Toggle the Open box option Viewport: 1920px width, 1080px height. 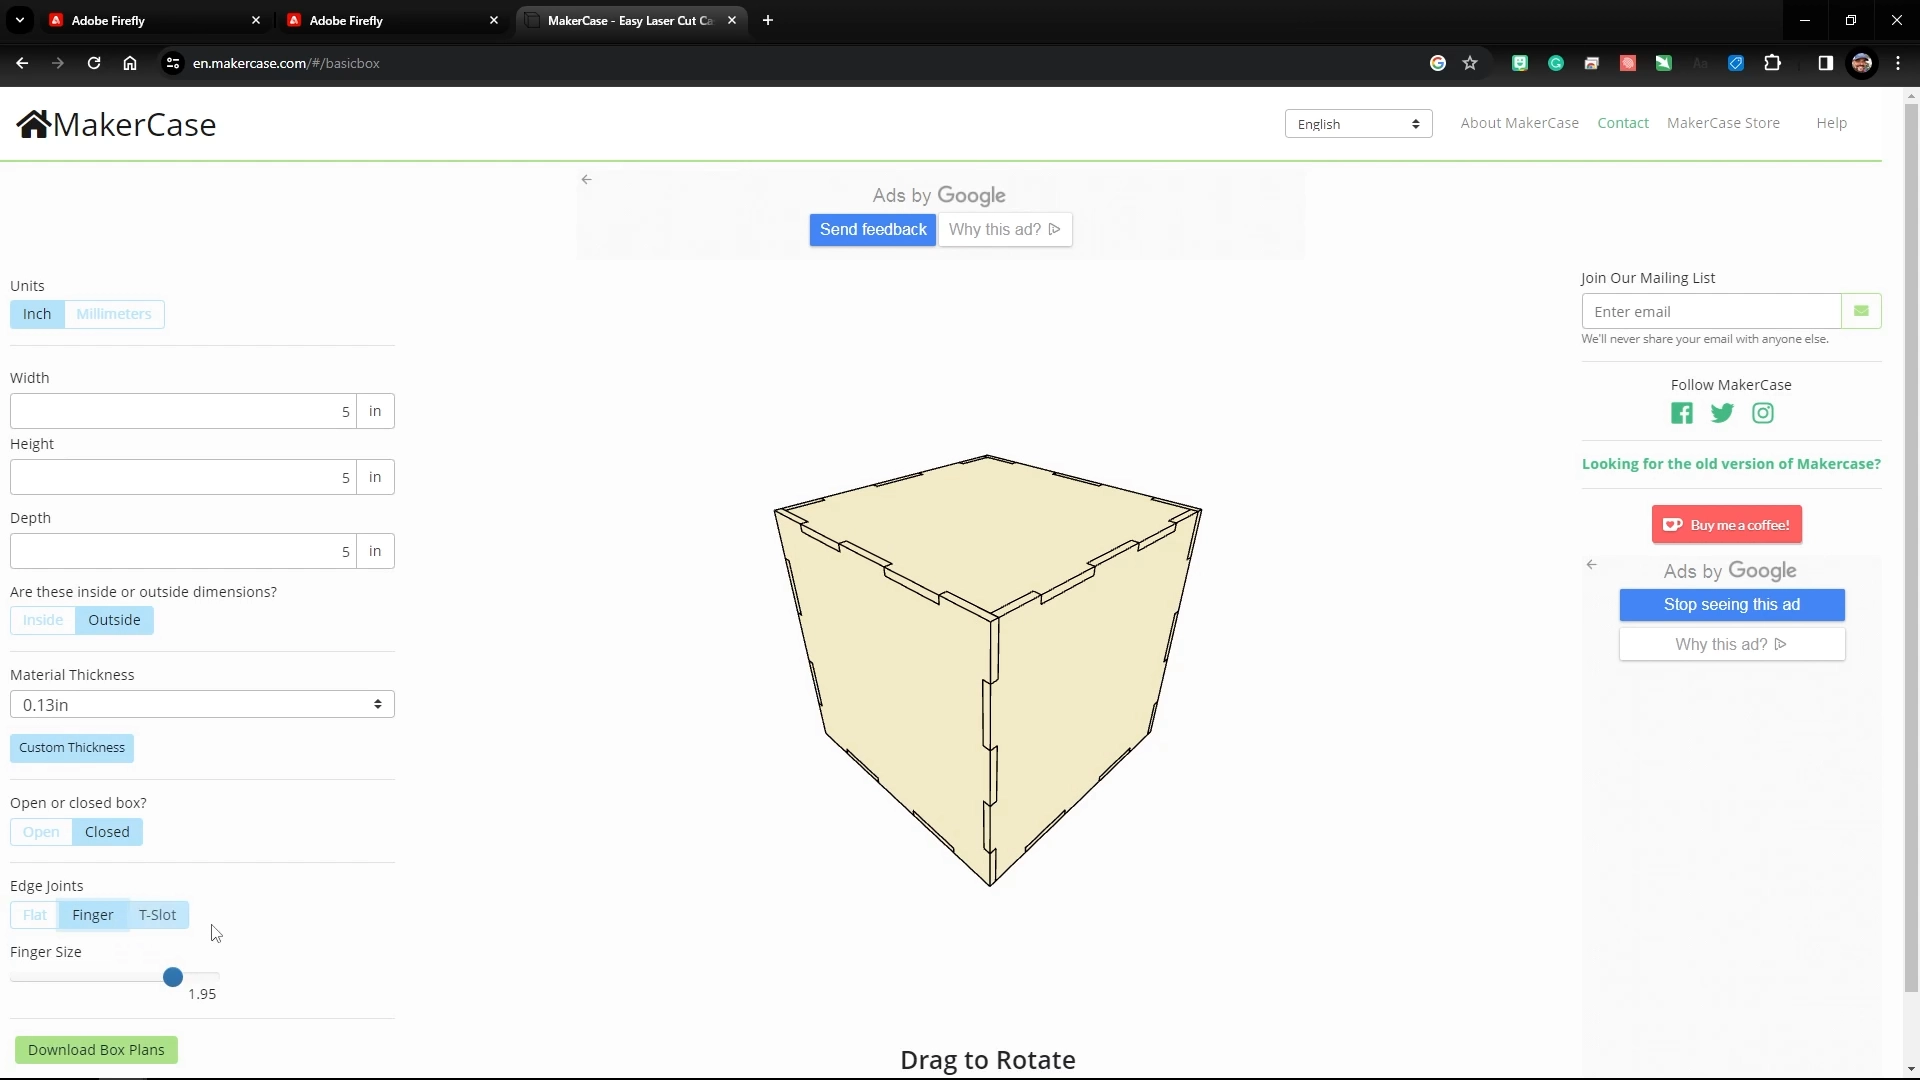click(41, 831)
